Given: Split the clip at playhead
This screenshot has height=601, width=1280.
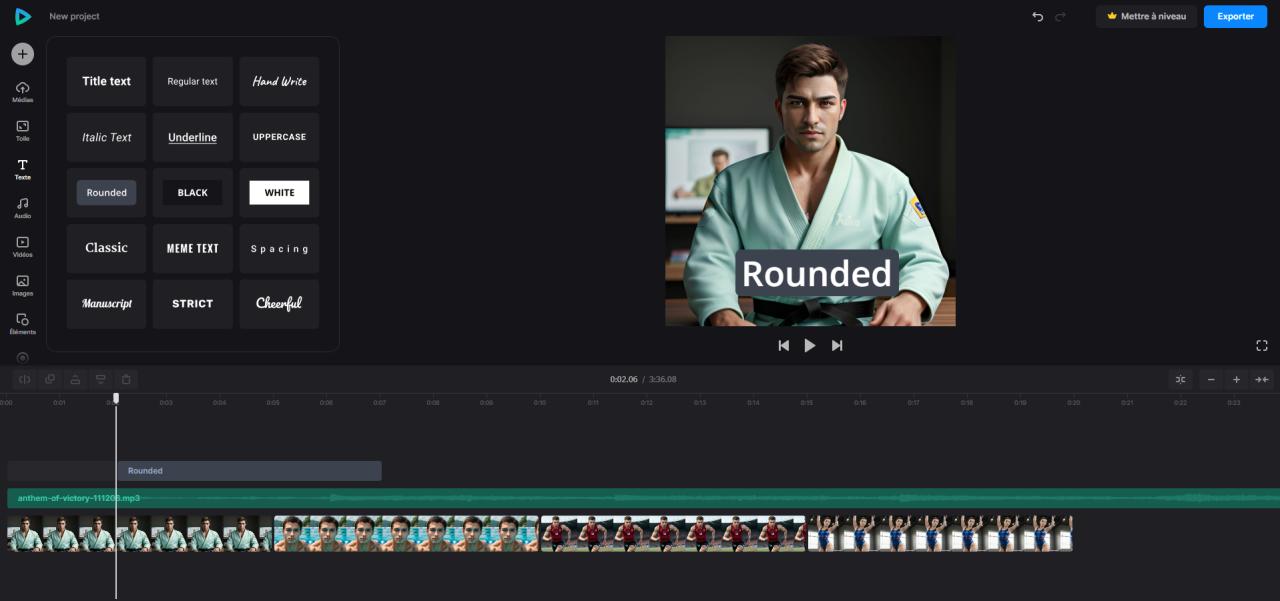Looking at the screenshot, I should [x=25, y=379].
